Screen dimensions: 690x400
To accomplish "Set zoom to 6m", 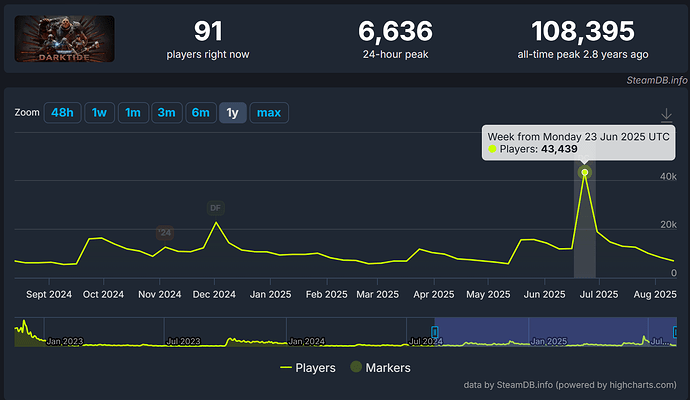I will [x=201, y=113].
